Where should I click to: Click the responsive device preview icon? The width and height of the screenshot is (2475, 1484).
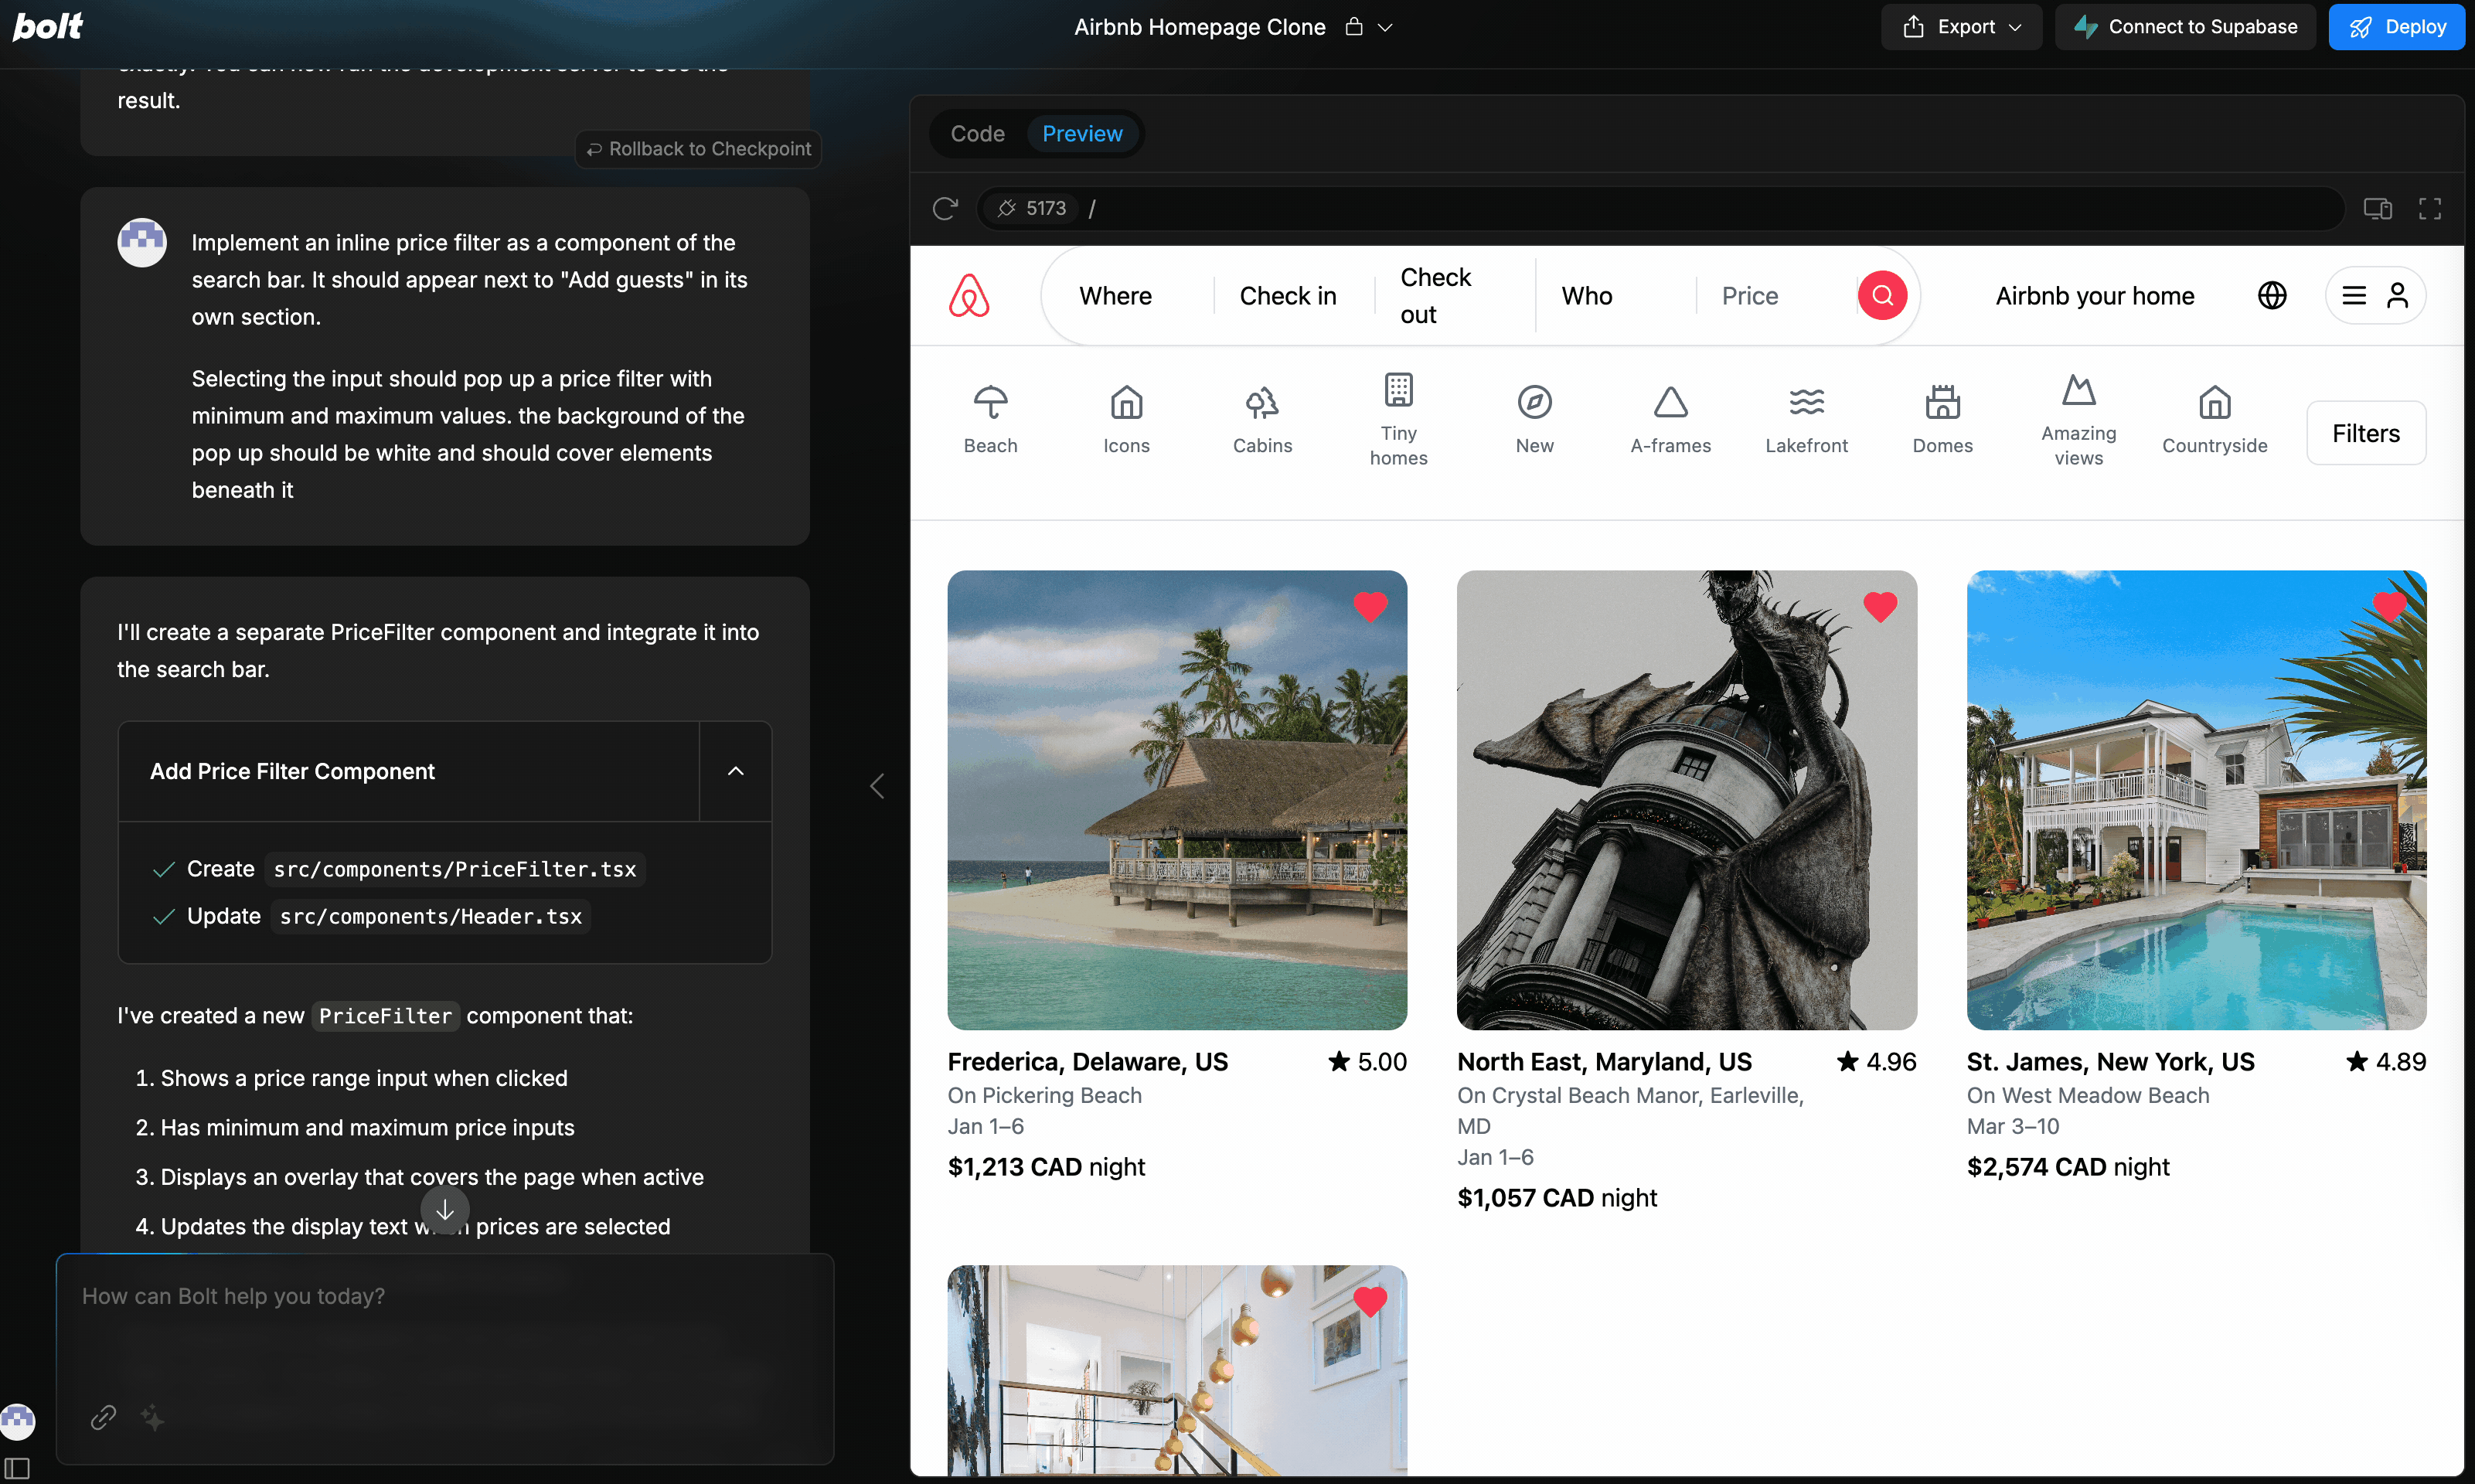[x=2377, y=208]
